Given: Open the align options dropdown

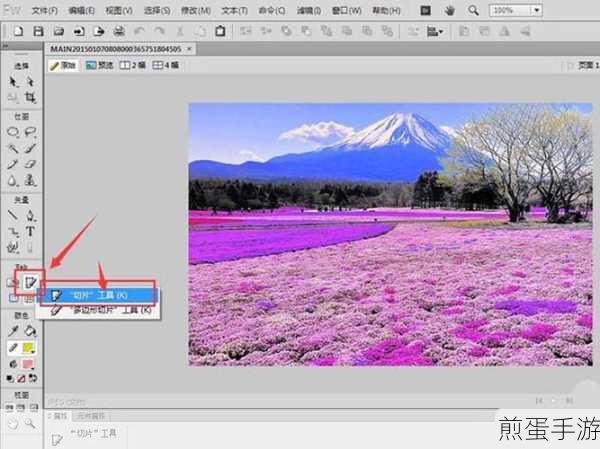Looking at the screenshot, I should point(435,31).
